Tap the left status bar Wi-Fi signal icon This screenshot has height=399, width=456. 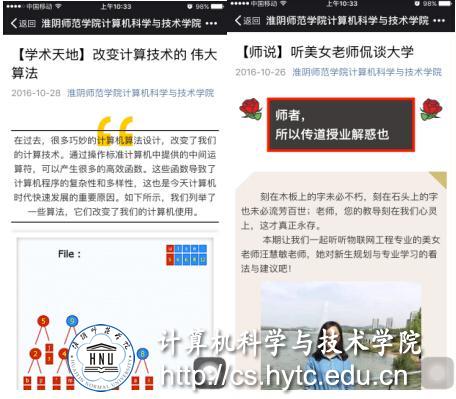[x=58, y=6]
